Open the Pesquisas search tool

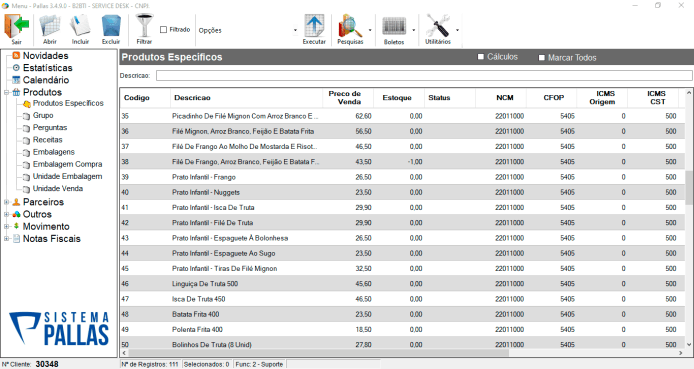click(x=350, y=26)
